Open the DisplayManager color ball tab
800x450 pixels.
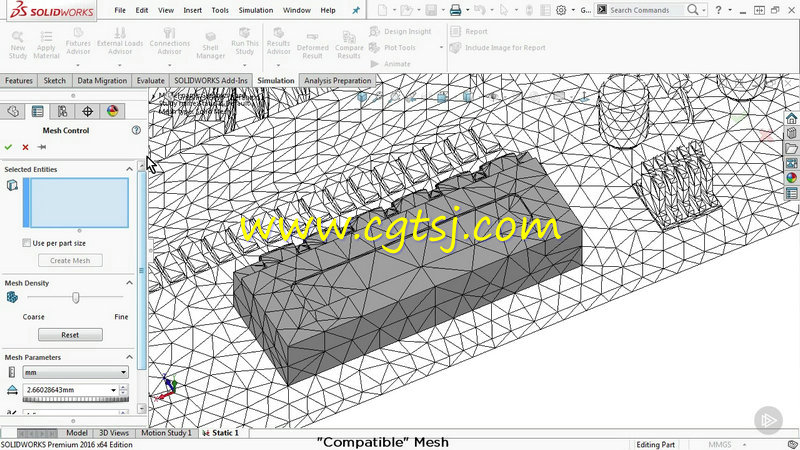coord(112,111)
